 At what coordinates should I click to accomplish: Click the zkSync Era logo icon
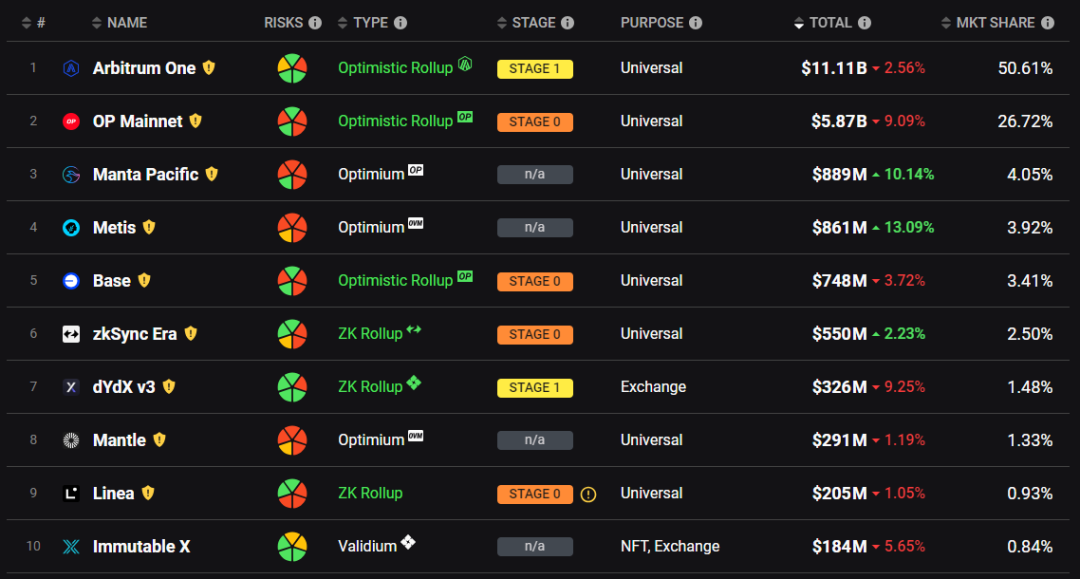click(71, 335)
